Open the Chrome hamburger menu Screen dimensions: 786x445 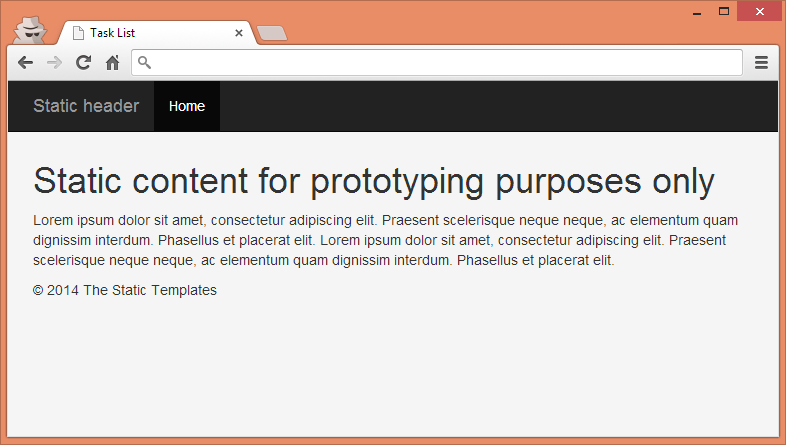tap(761, 63)
